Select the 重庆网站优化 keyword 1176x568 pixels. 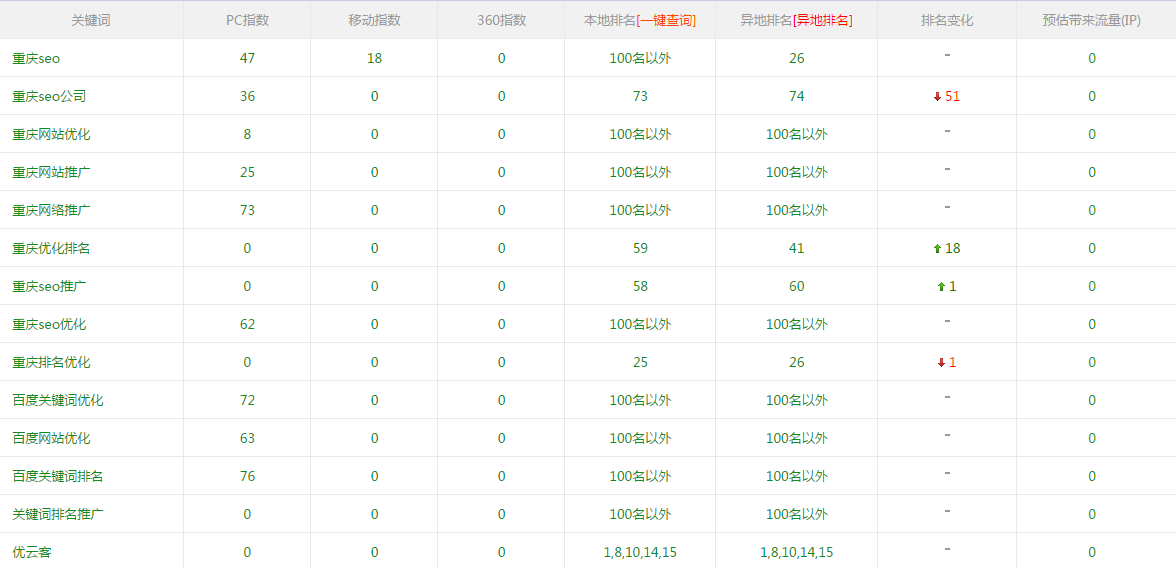pos(51,135)
